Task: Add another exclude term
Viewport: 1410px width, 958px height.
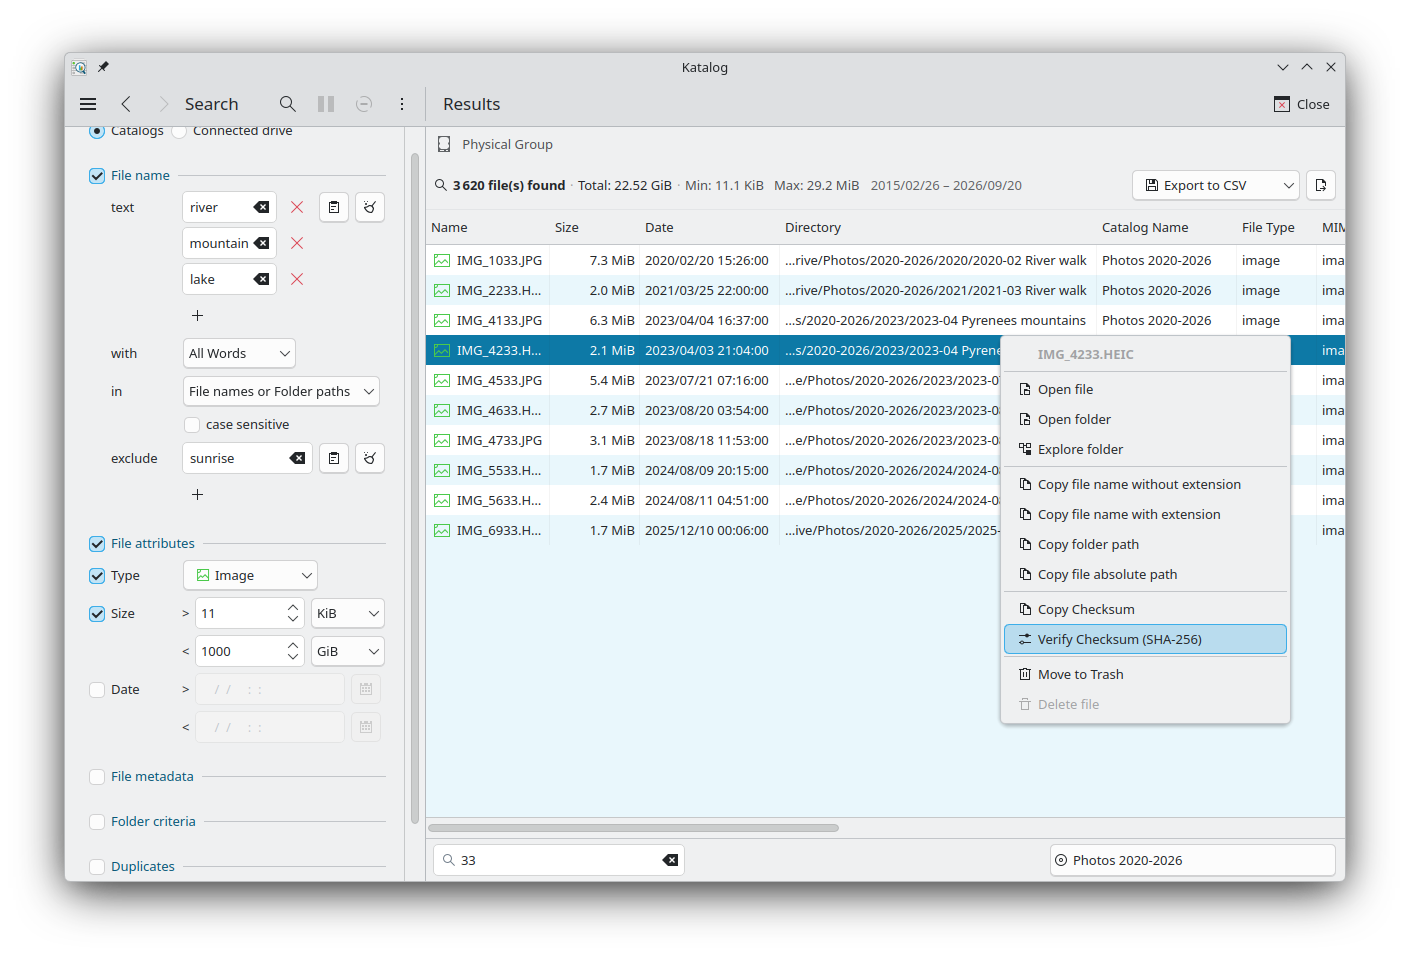Action: point(198,494)
